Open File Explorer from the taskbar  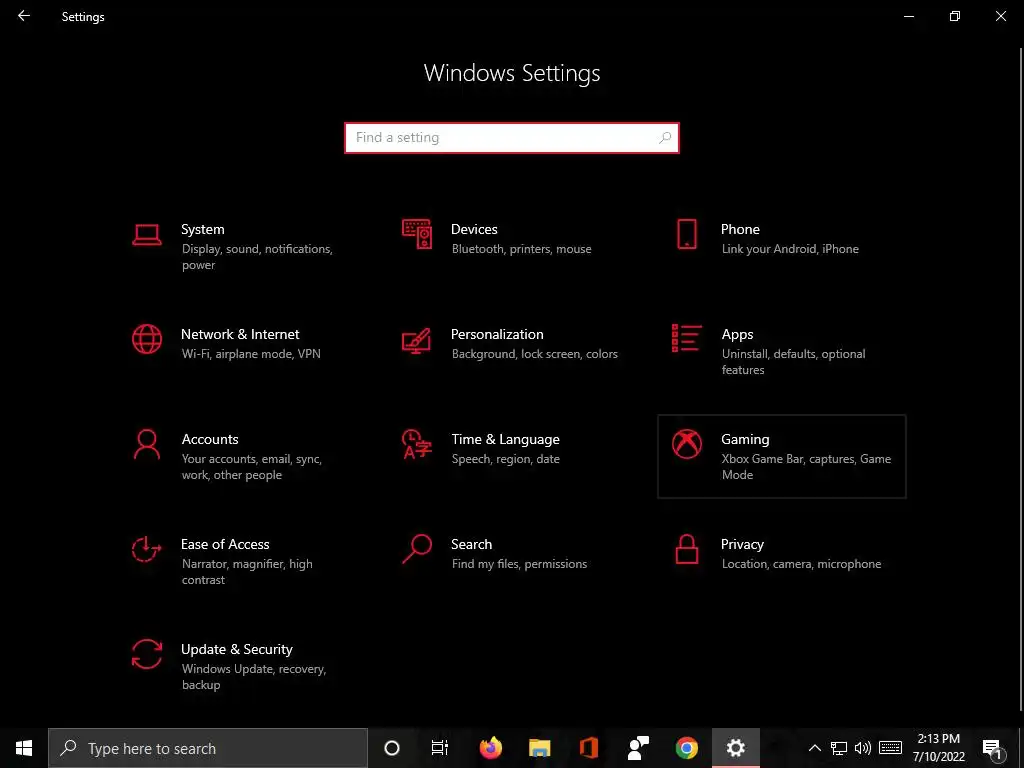539,748
